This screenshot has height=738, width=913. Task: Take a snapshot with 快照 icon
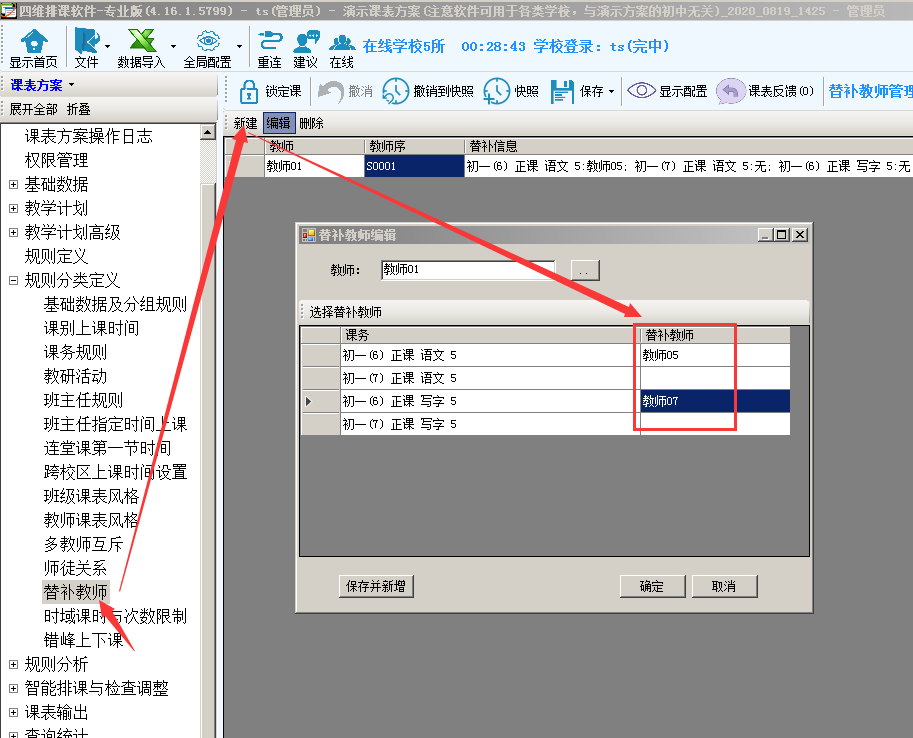[497, 91]
